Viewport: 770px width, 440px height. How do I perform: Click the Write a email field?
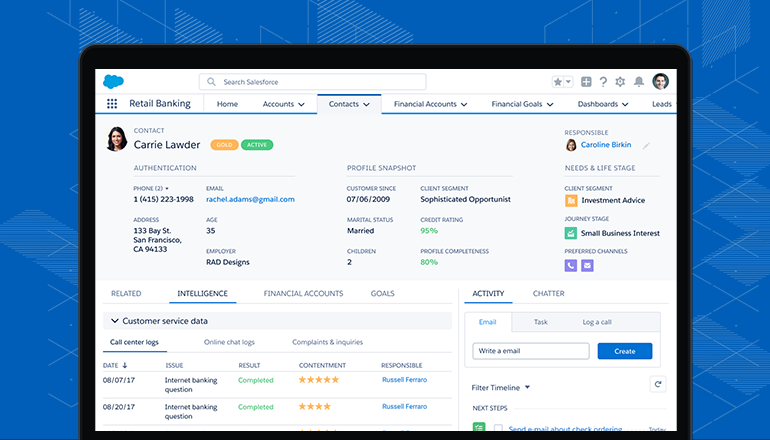[x=531, y=351]
